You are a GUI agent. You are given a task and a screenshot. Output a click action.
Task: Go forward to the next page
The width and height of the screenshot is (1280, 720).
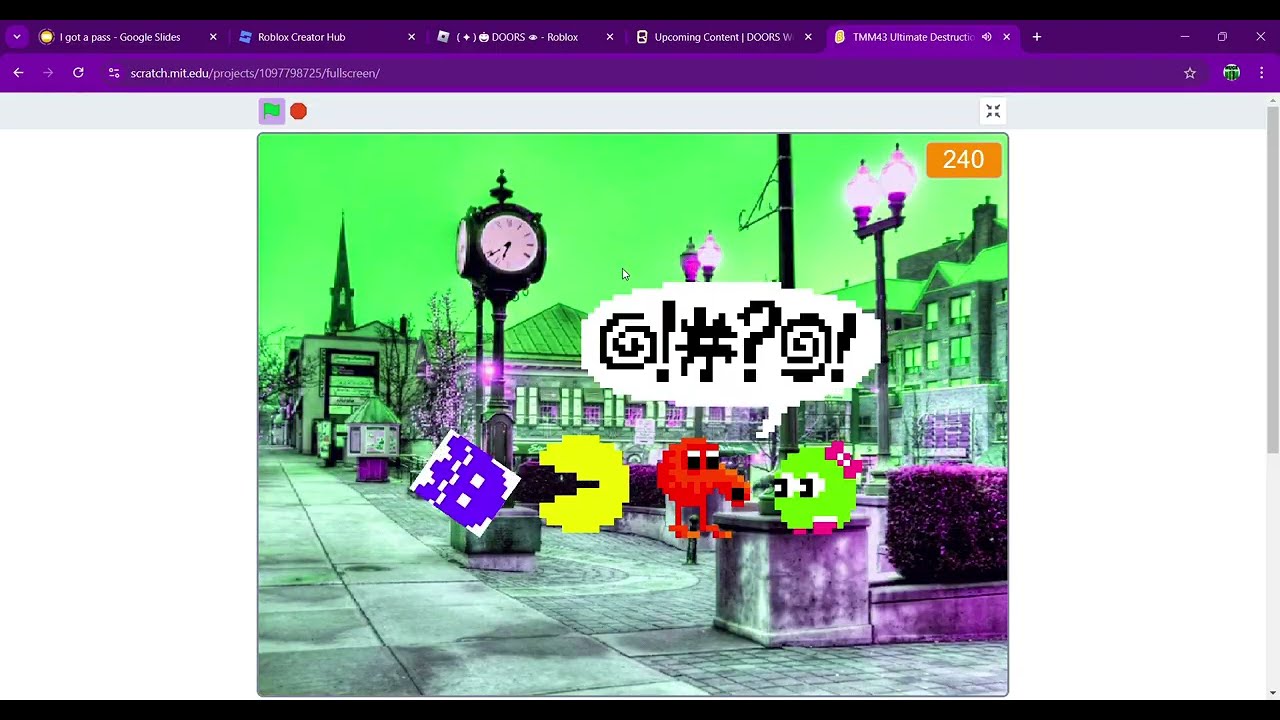coord(48,73)
